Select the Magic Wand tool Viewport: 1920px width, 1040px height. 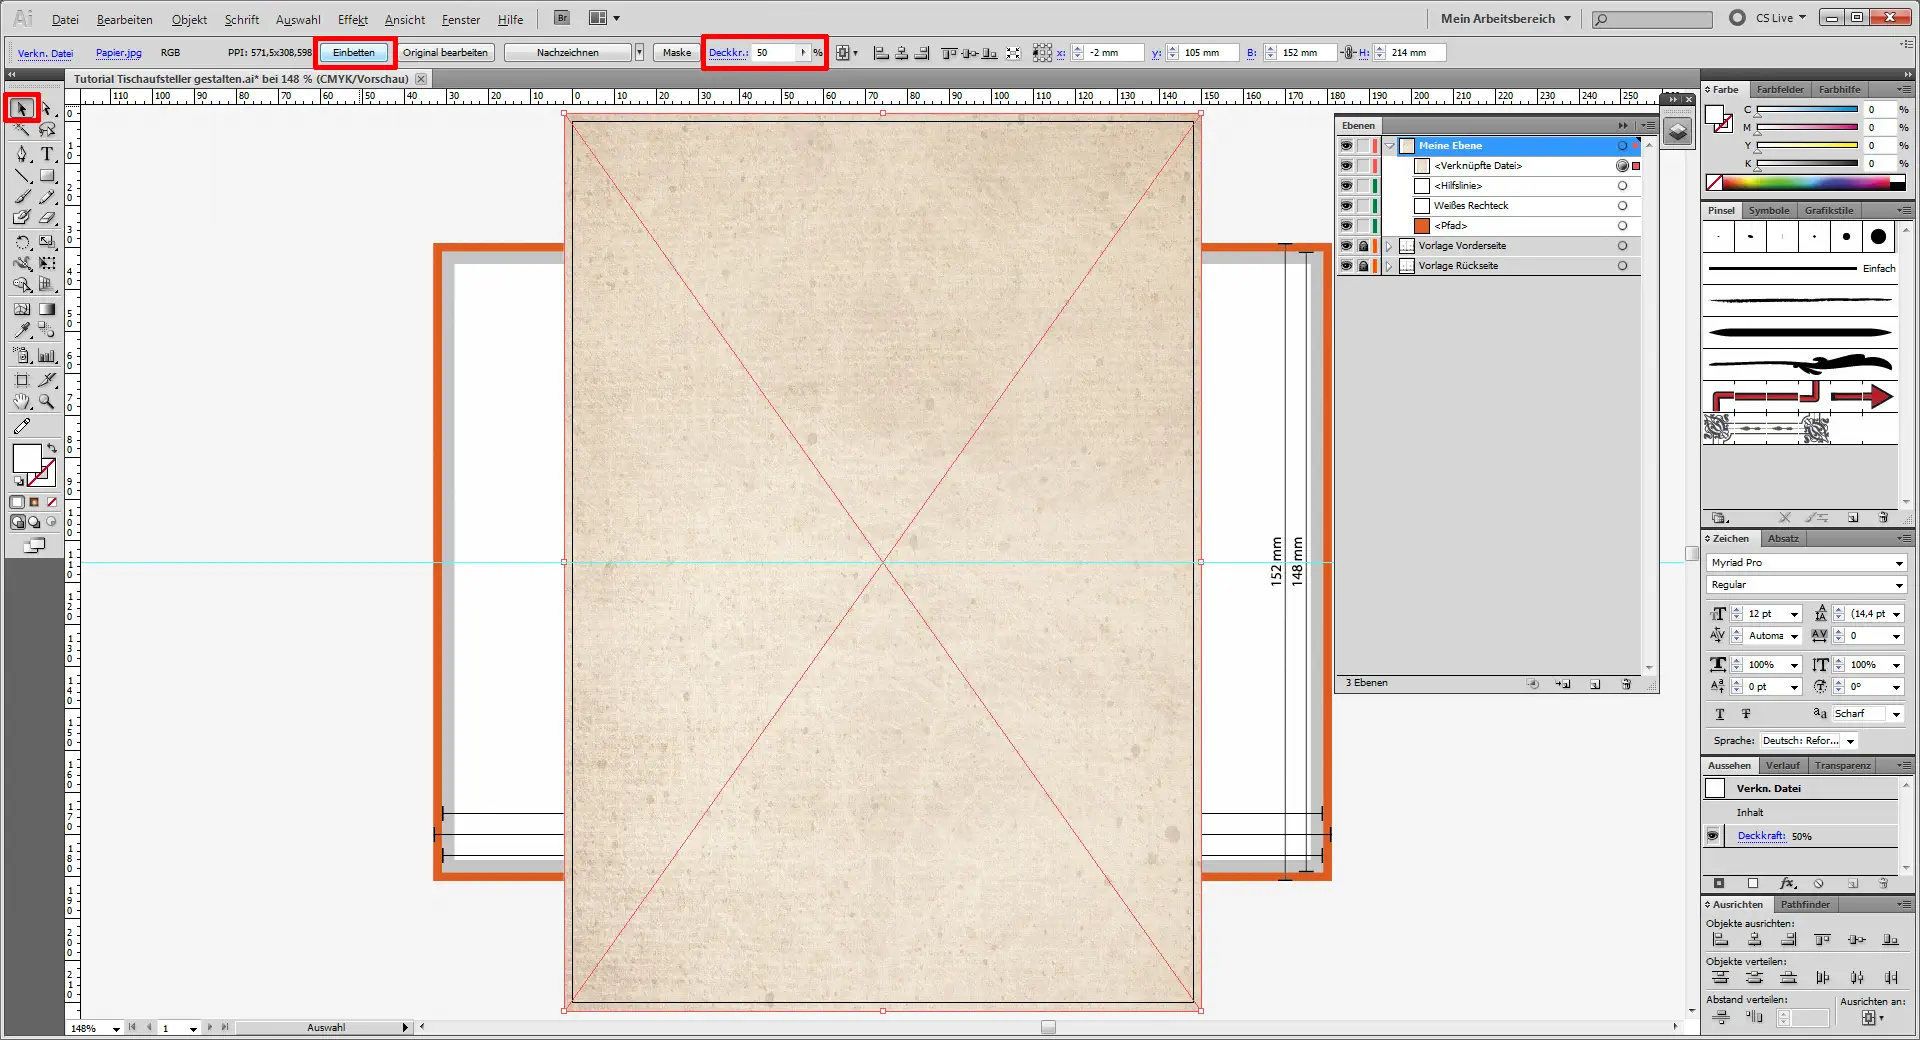[22, 130]
